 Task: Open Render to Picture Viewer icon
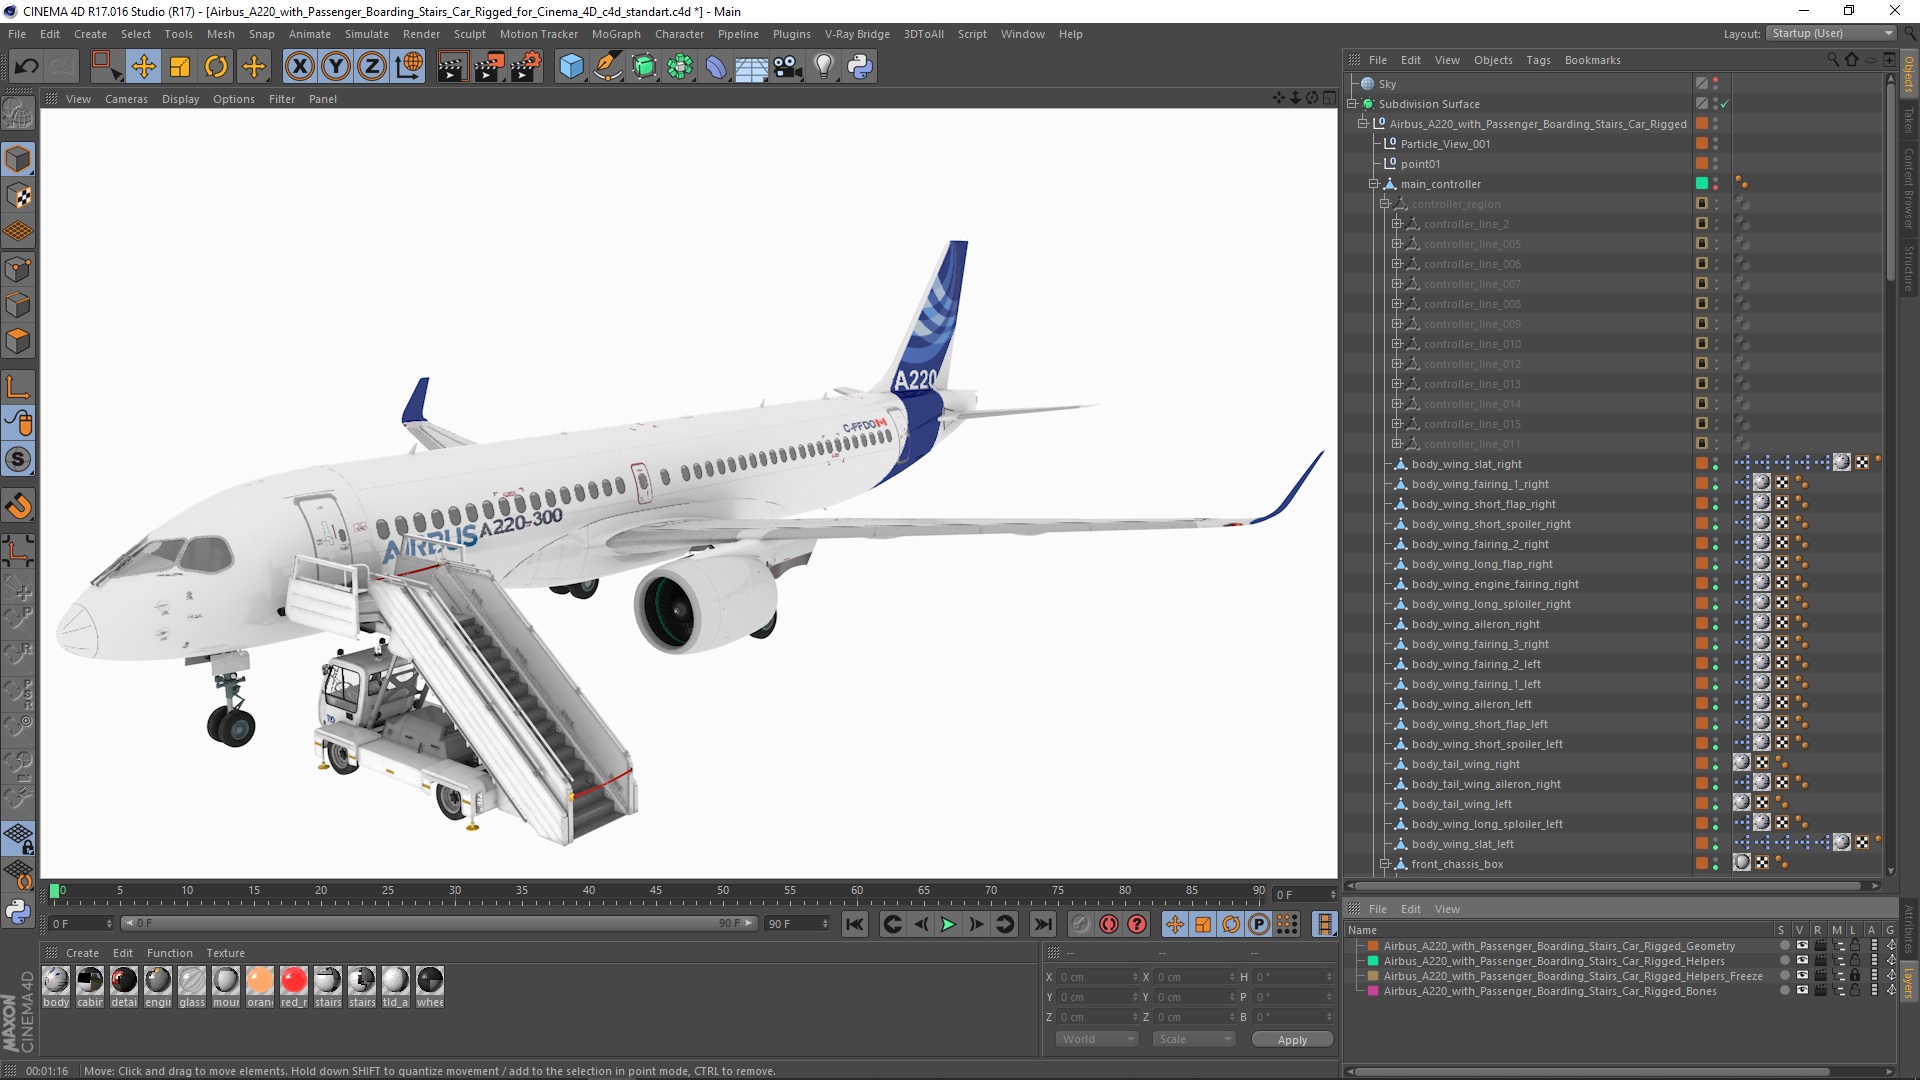[x=488, y=67]
